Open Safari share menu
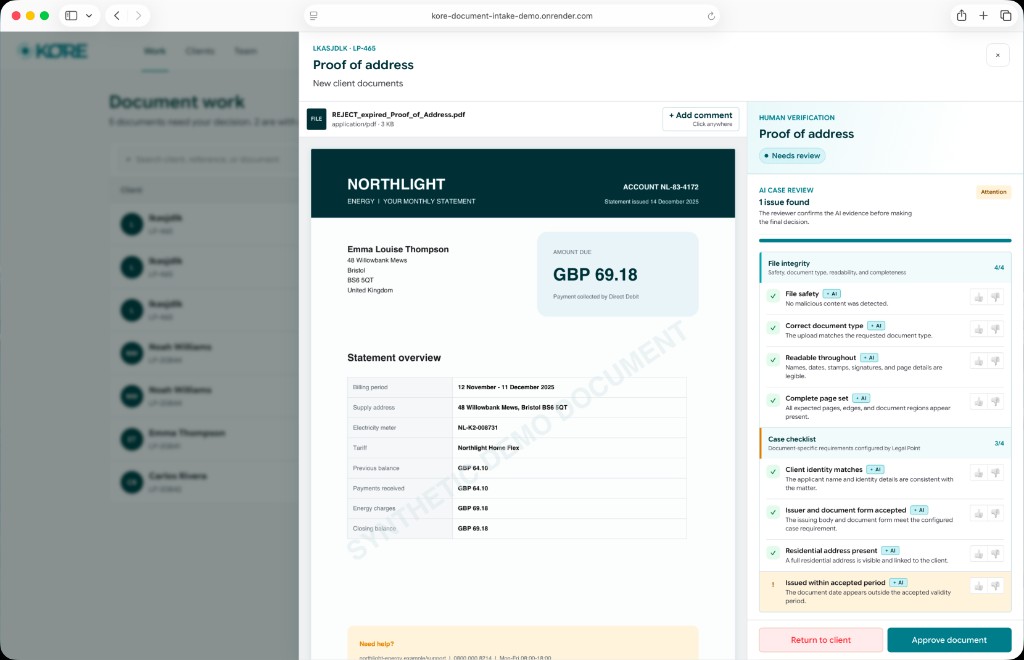 click(961, 16)
